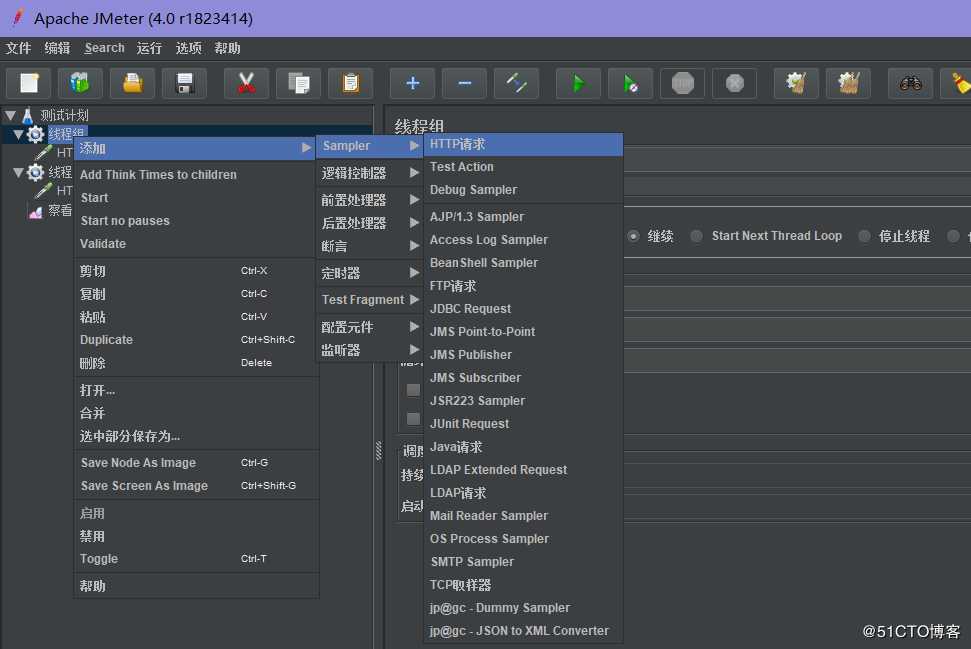This screenshot has height=649, width=971.
Task: Tick the lower checkbox in thread properties
Action: 413,419
